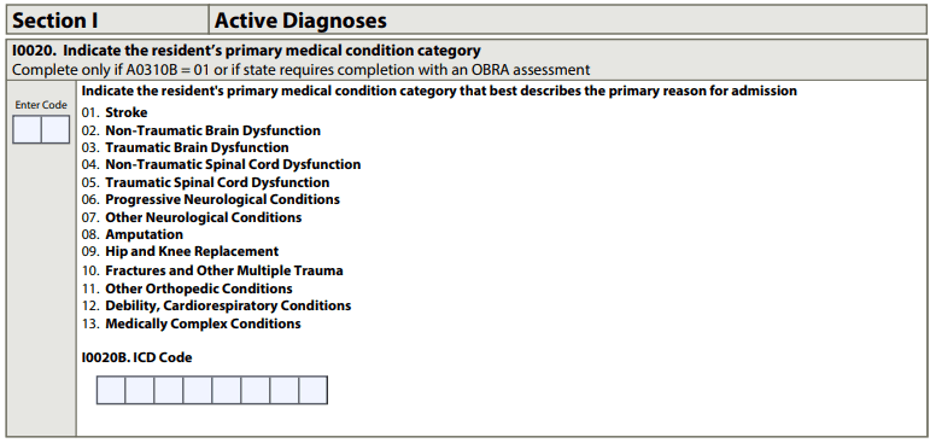936x444 pixels.
Task: Click 06. Progressive Neurological Conditions
Action: 210,200
